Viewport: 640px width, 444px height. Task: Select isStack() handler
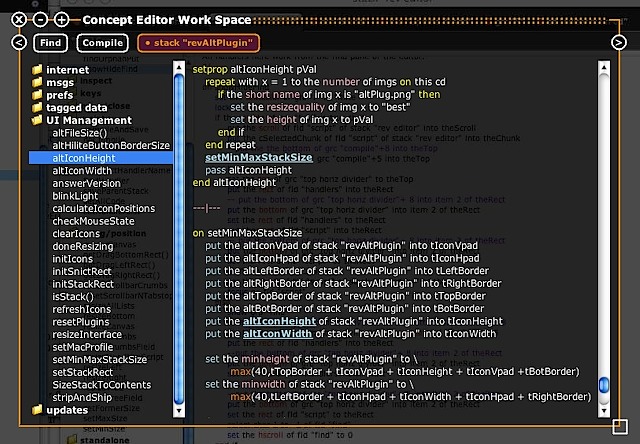pos(73,297)
